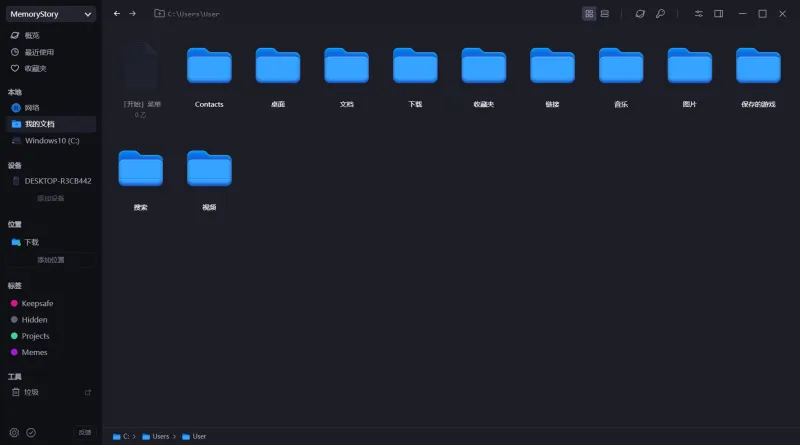Select the 链接 links folder
This screenshot has height=445, width=800.
pyautogui.click(x=553, y=77)
